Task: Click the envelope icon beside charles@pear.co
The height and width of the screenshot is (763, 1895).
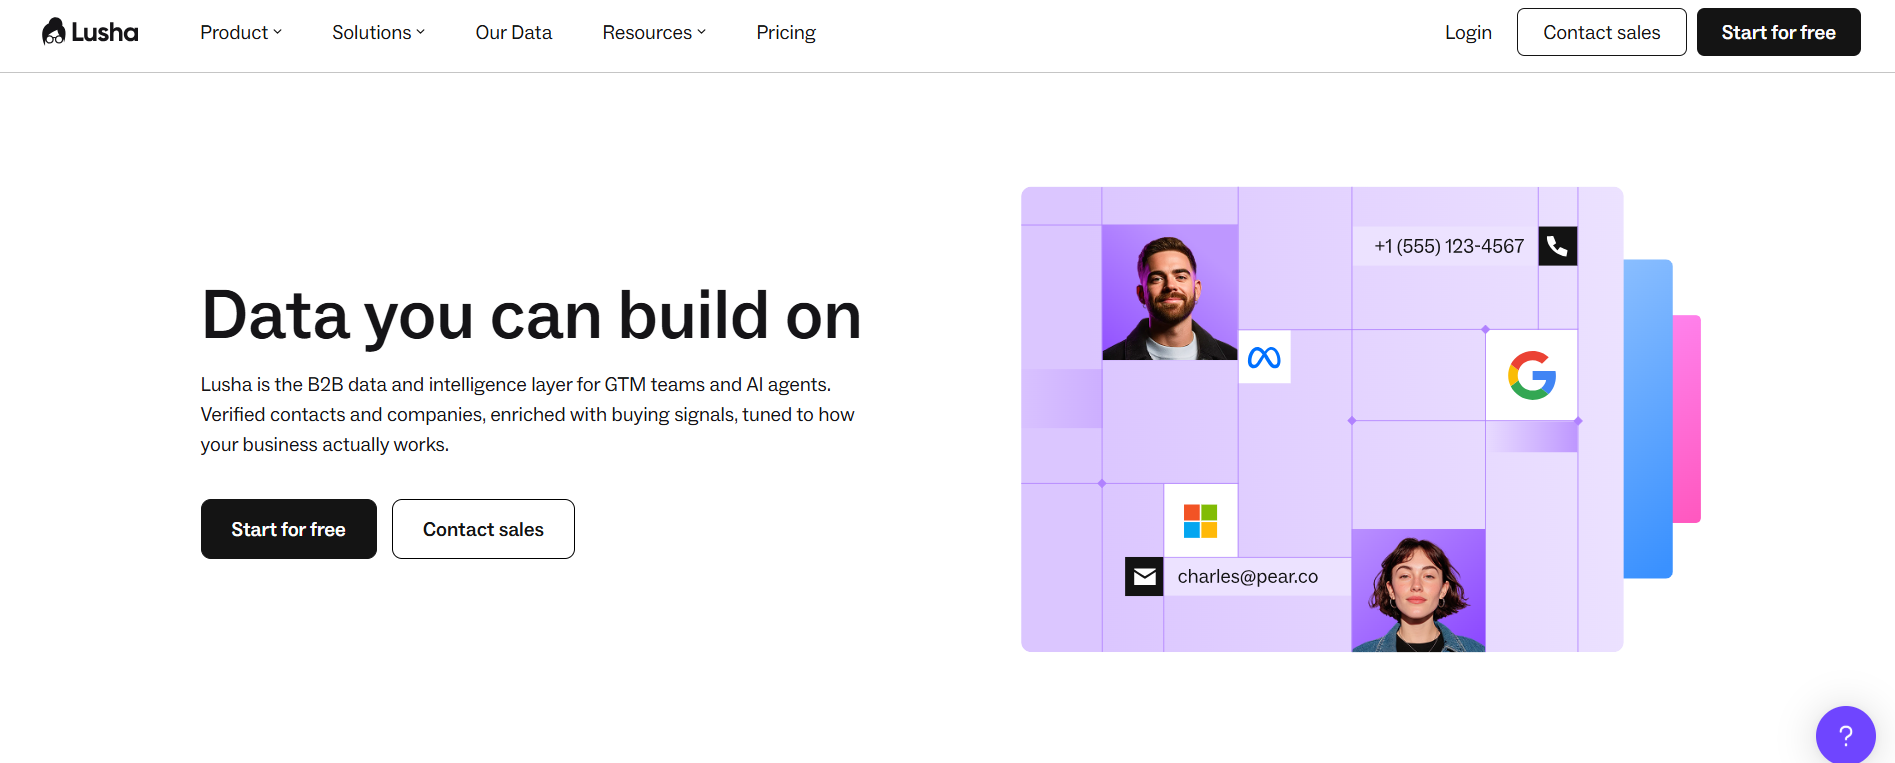Action: (1144, 576)
